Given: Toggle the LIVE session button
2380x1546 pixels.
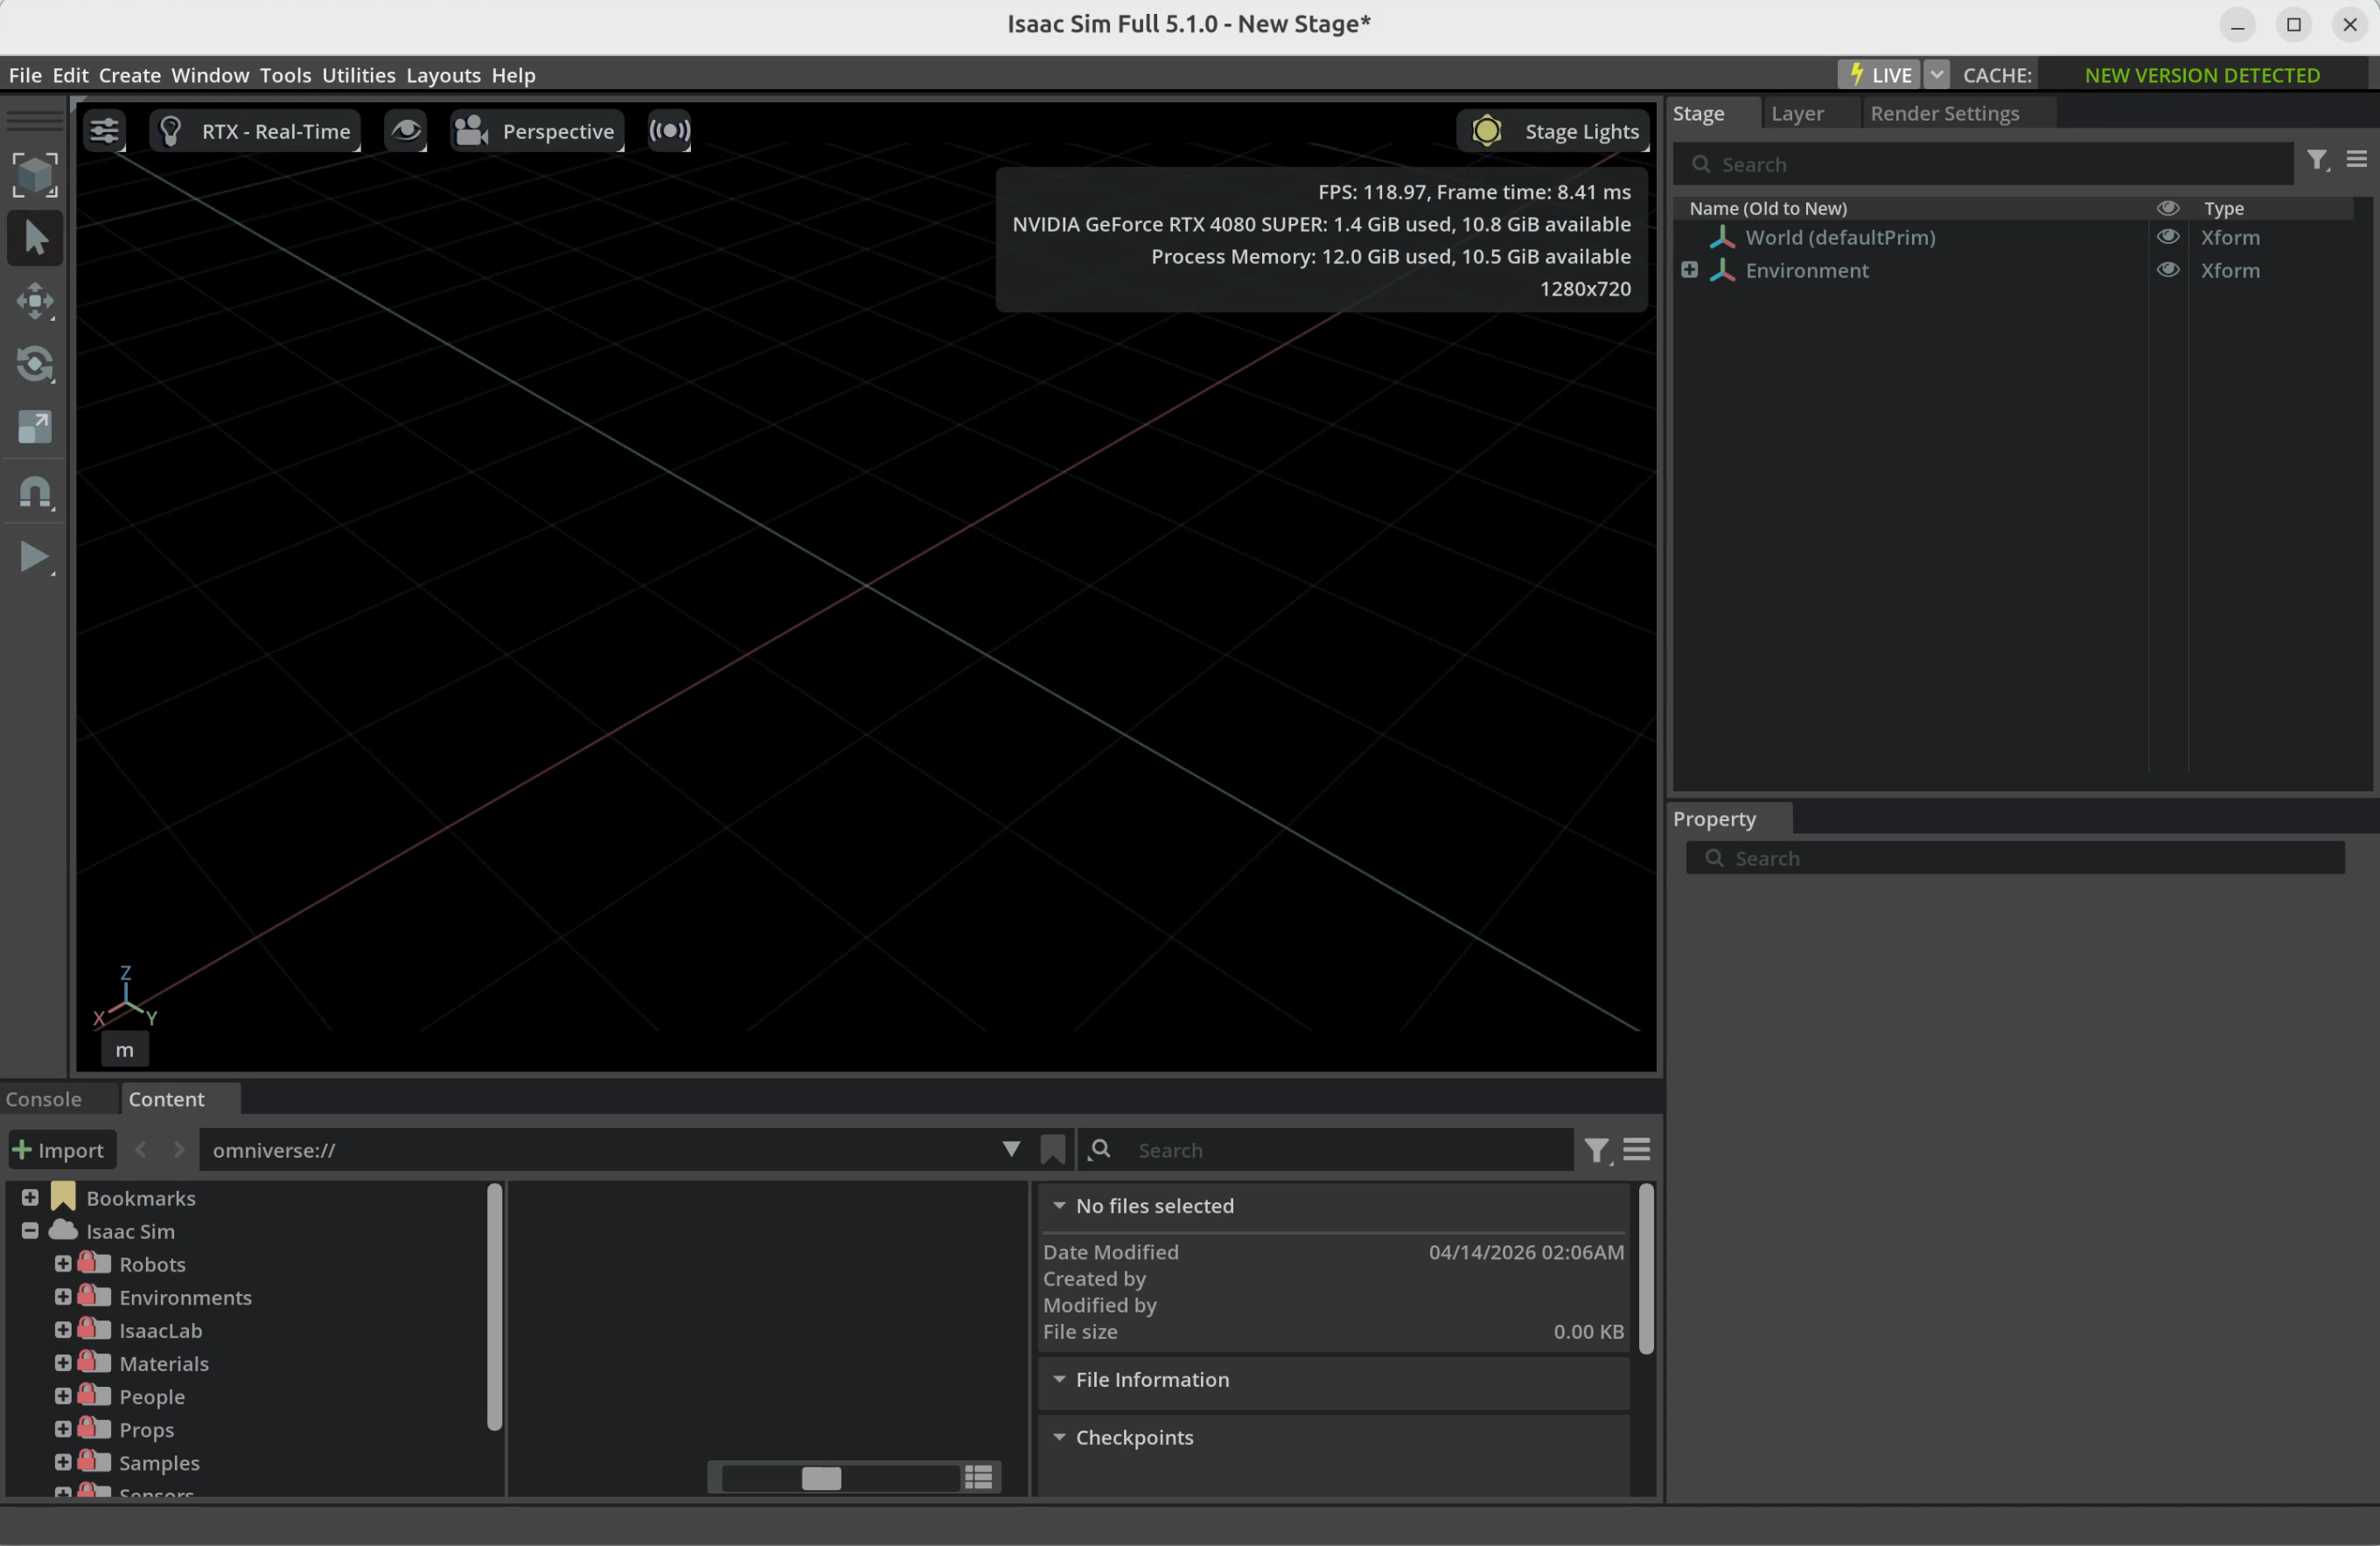Looking at the screenshot, I should (1879, 75).
